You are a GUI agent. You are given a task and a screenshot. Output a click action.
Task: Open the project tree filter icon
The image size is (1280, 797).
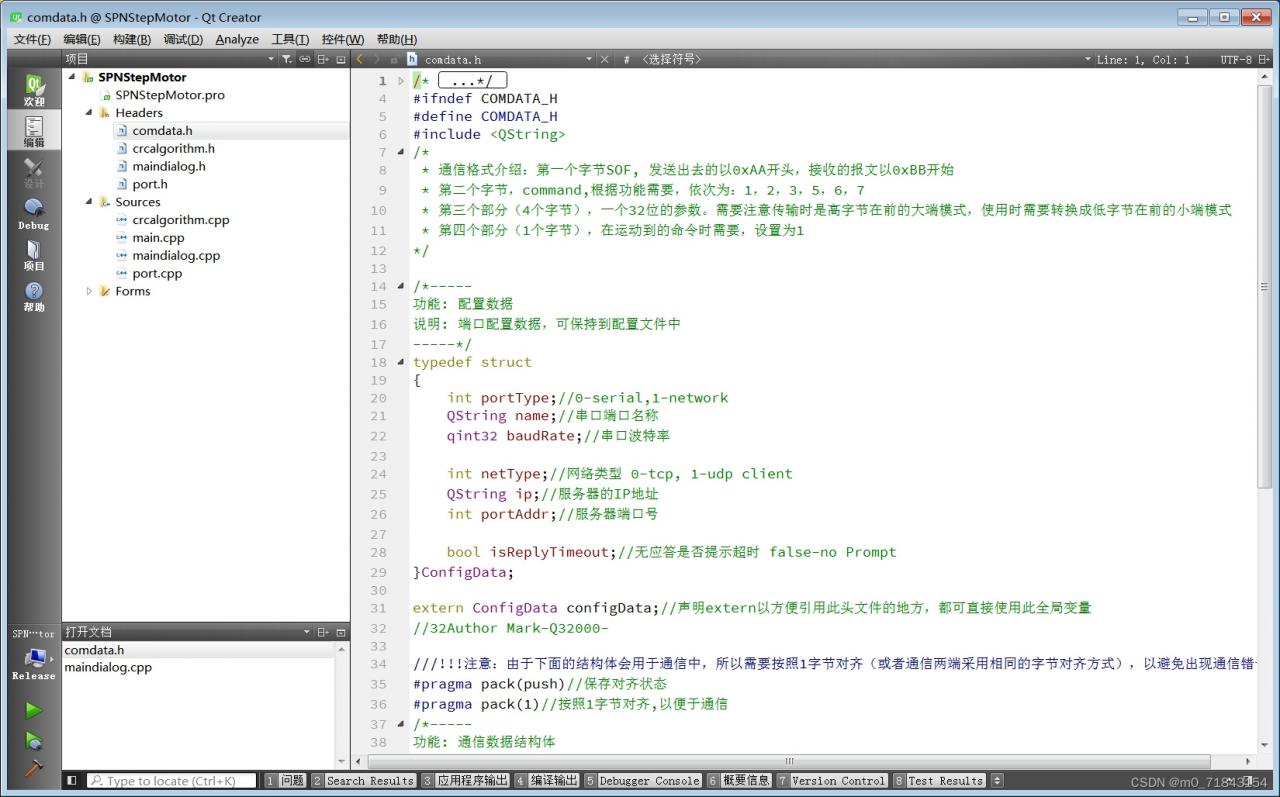287,59
